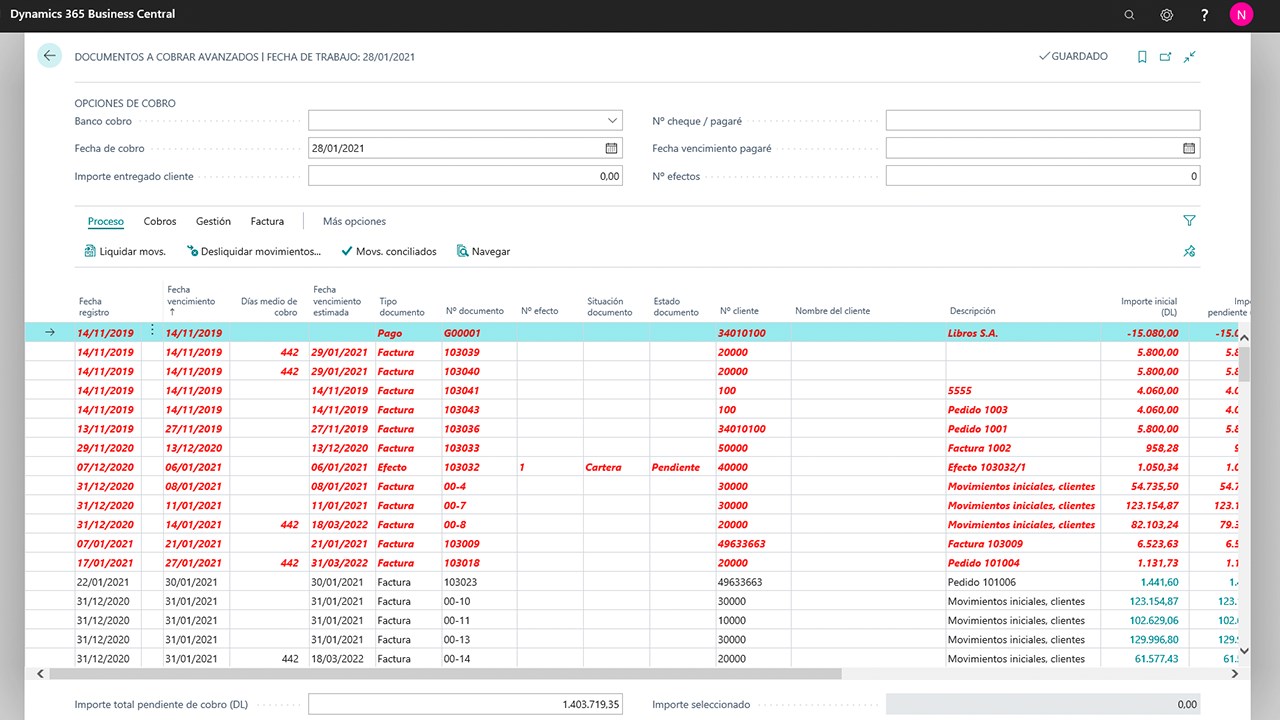Click the Navegar action

point(483,251)
